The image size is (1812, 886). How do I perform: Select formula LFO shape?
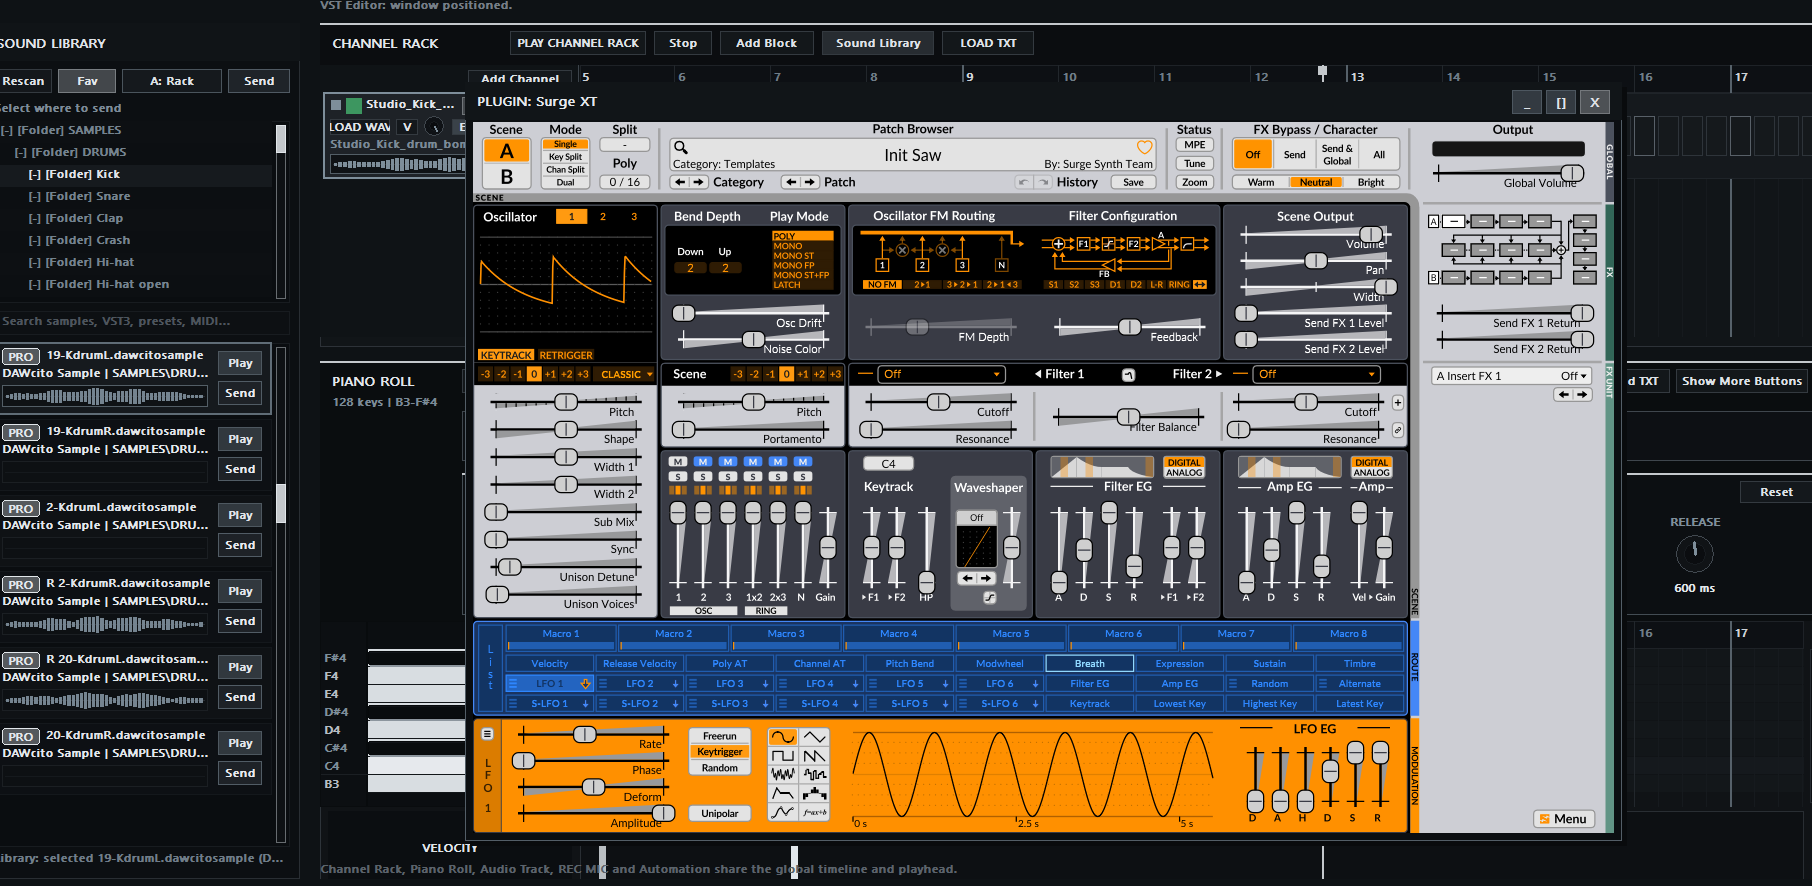click(815, 813)
